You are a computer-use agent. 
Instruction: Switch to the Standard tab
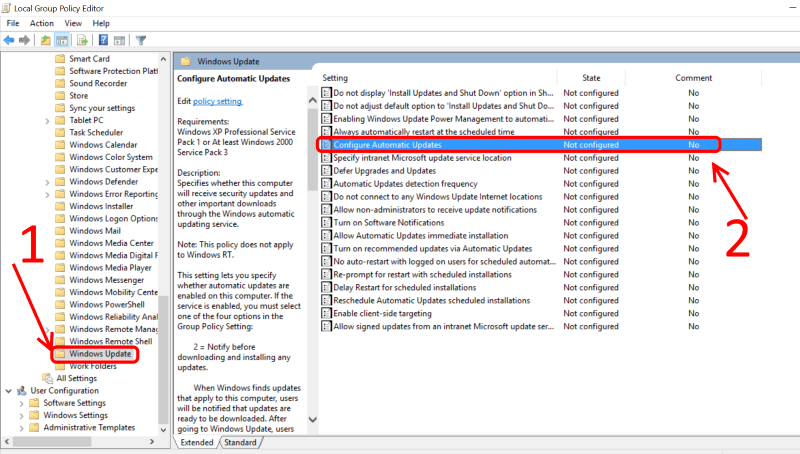point(239,442)
